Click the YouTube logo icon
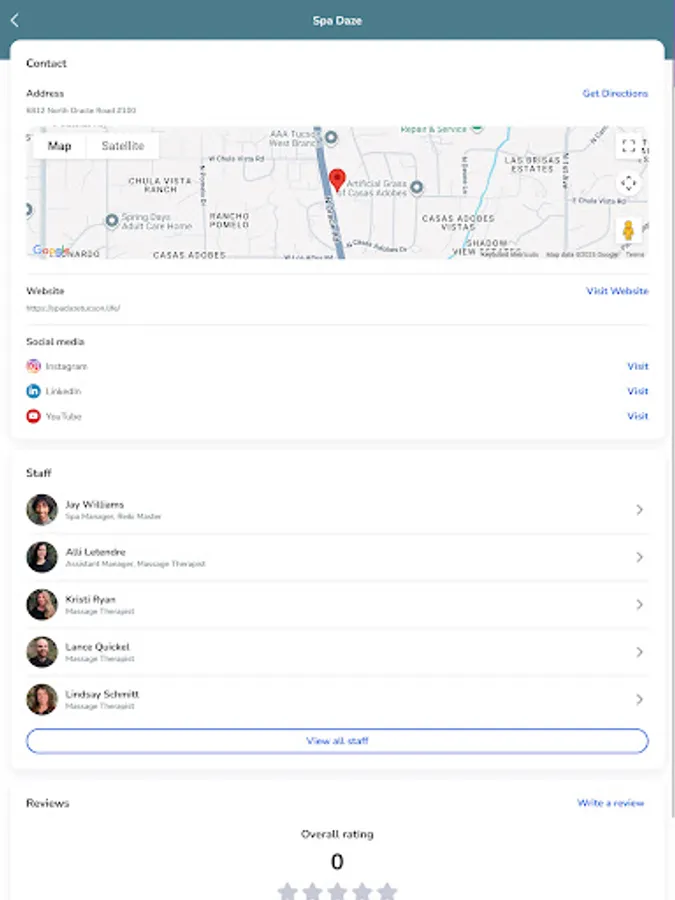 33,416
